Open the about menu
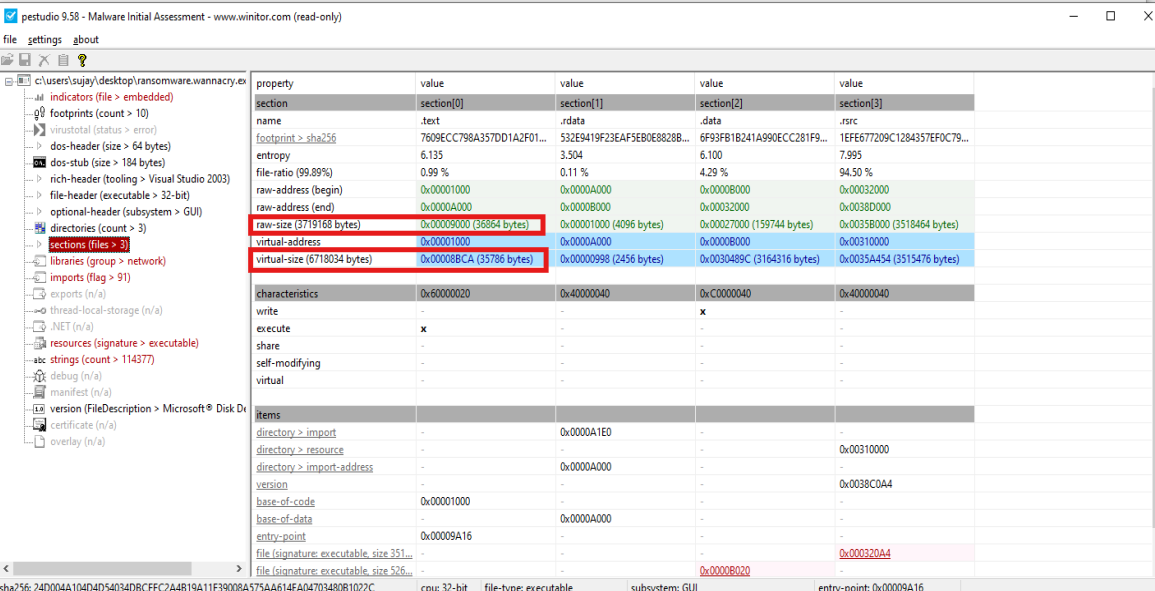This screenshot has width=1155, height=591. point(86,40)
